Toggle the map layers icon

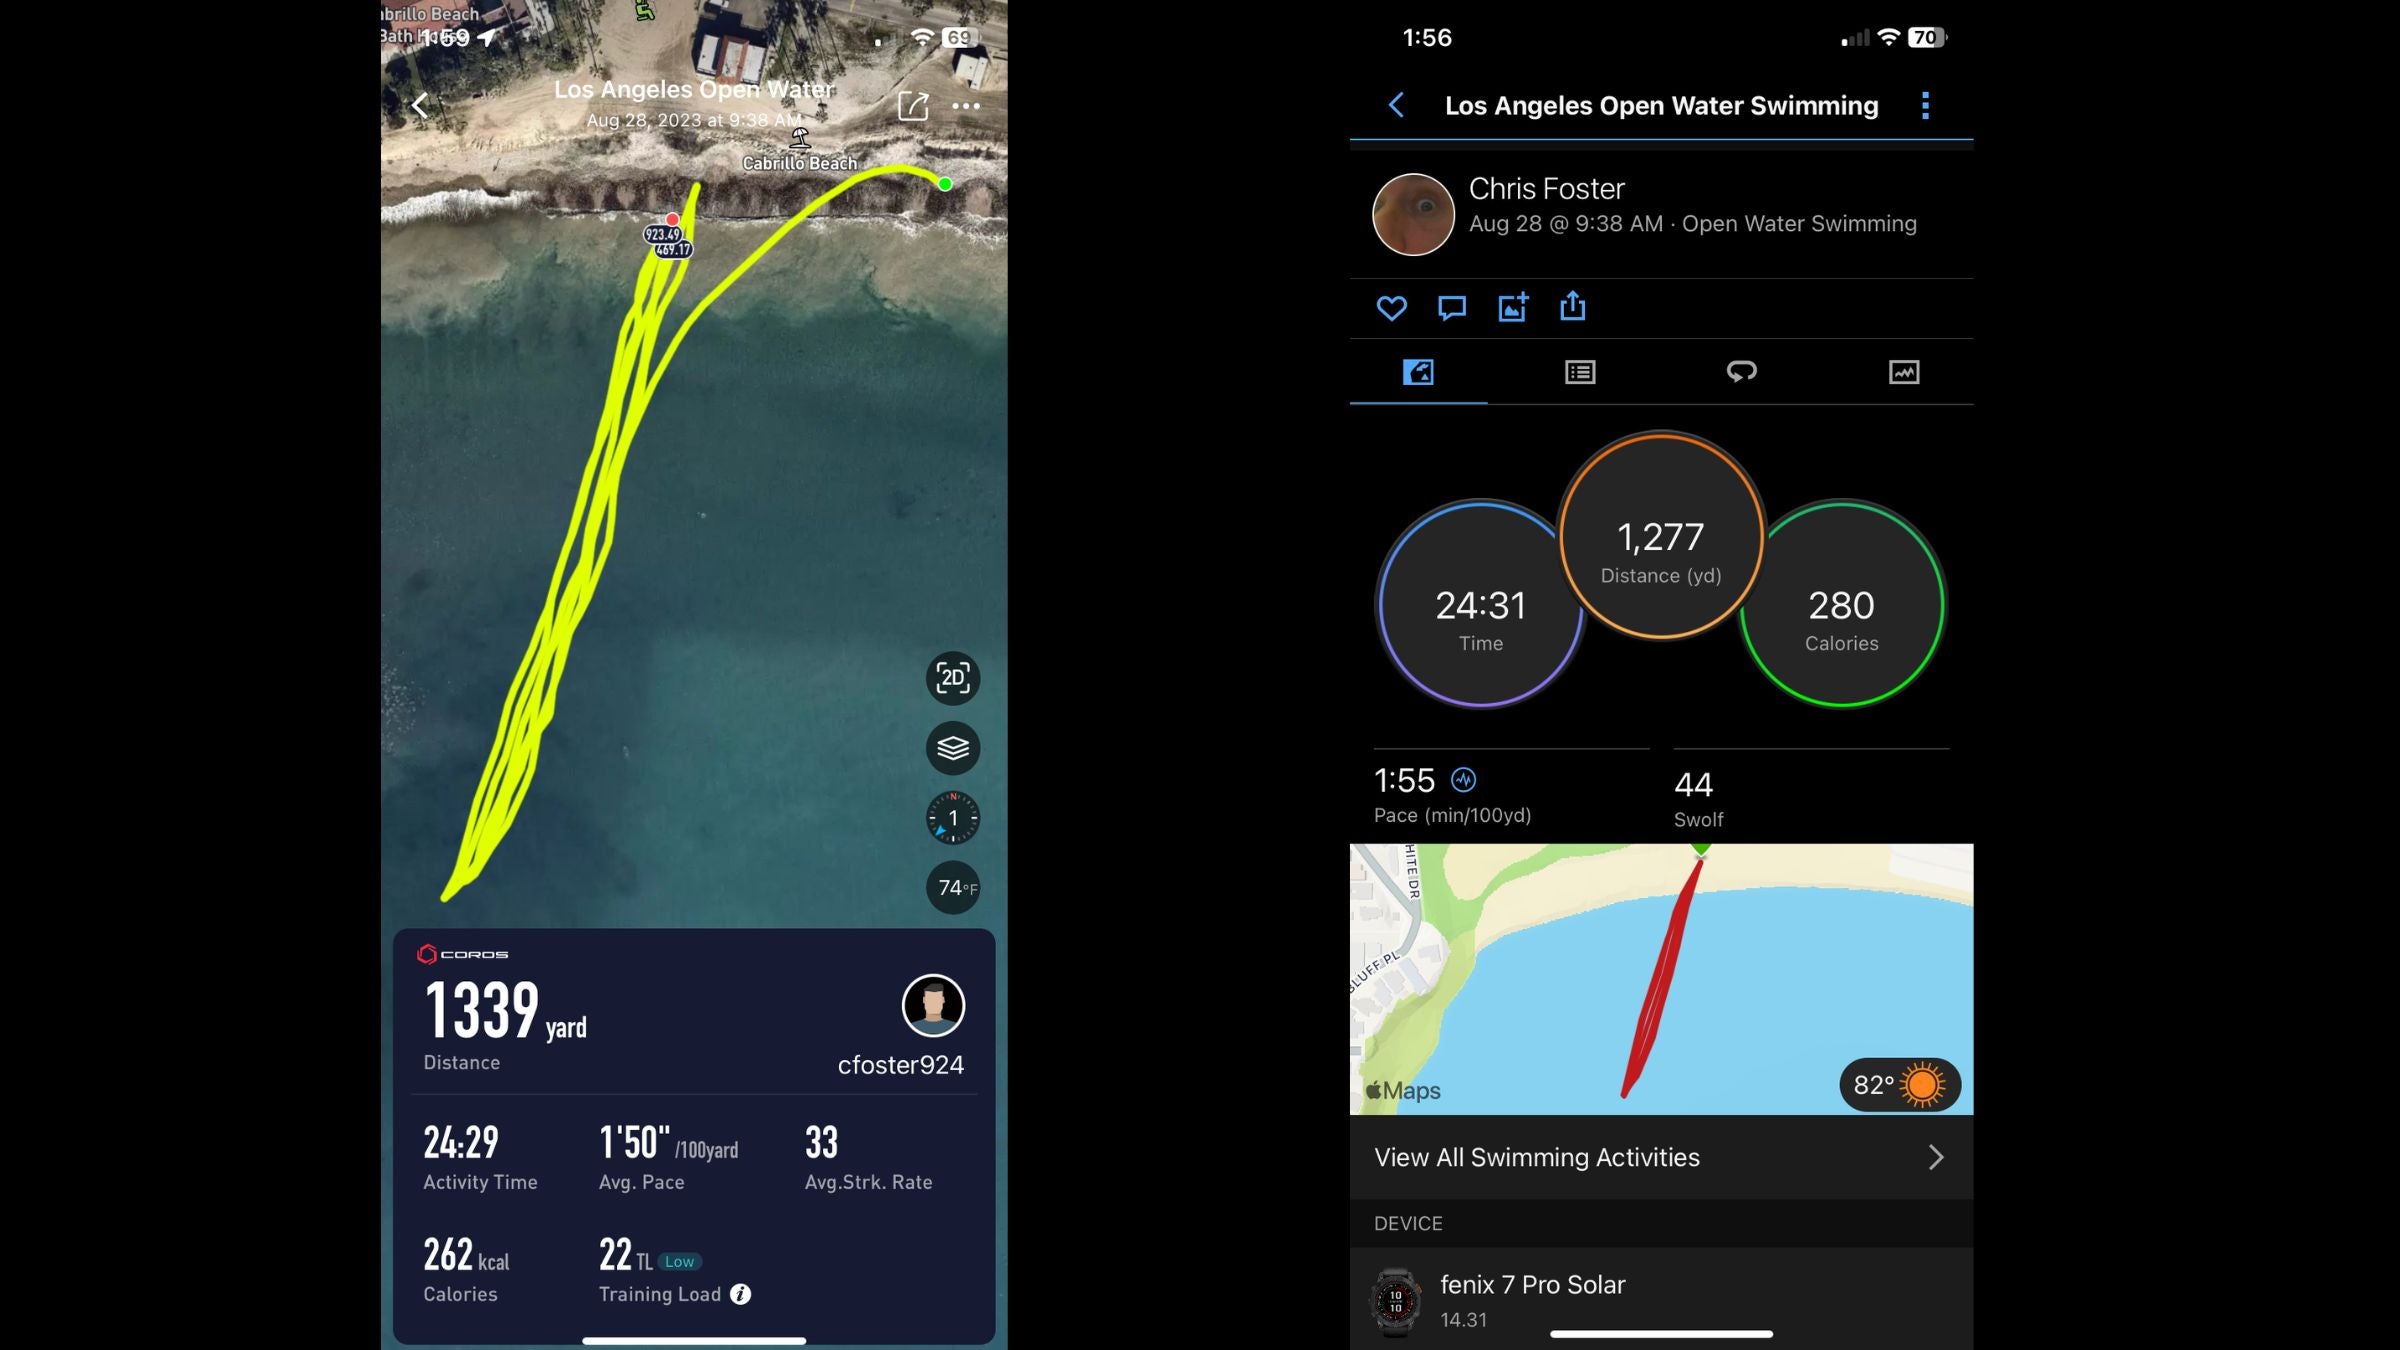tap(951, 748)
